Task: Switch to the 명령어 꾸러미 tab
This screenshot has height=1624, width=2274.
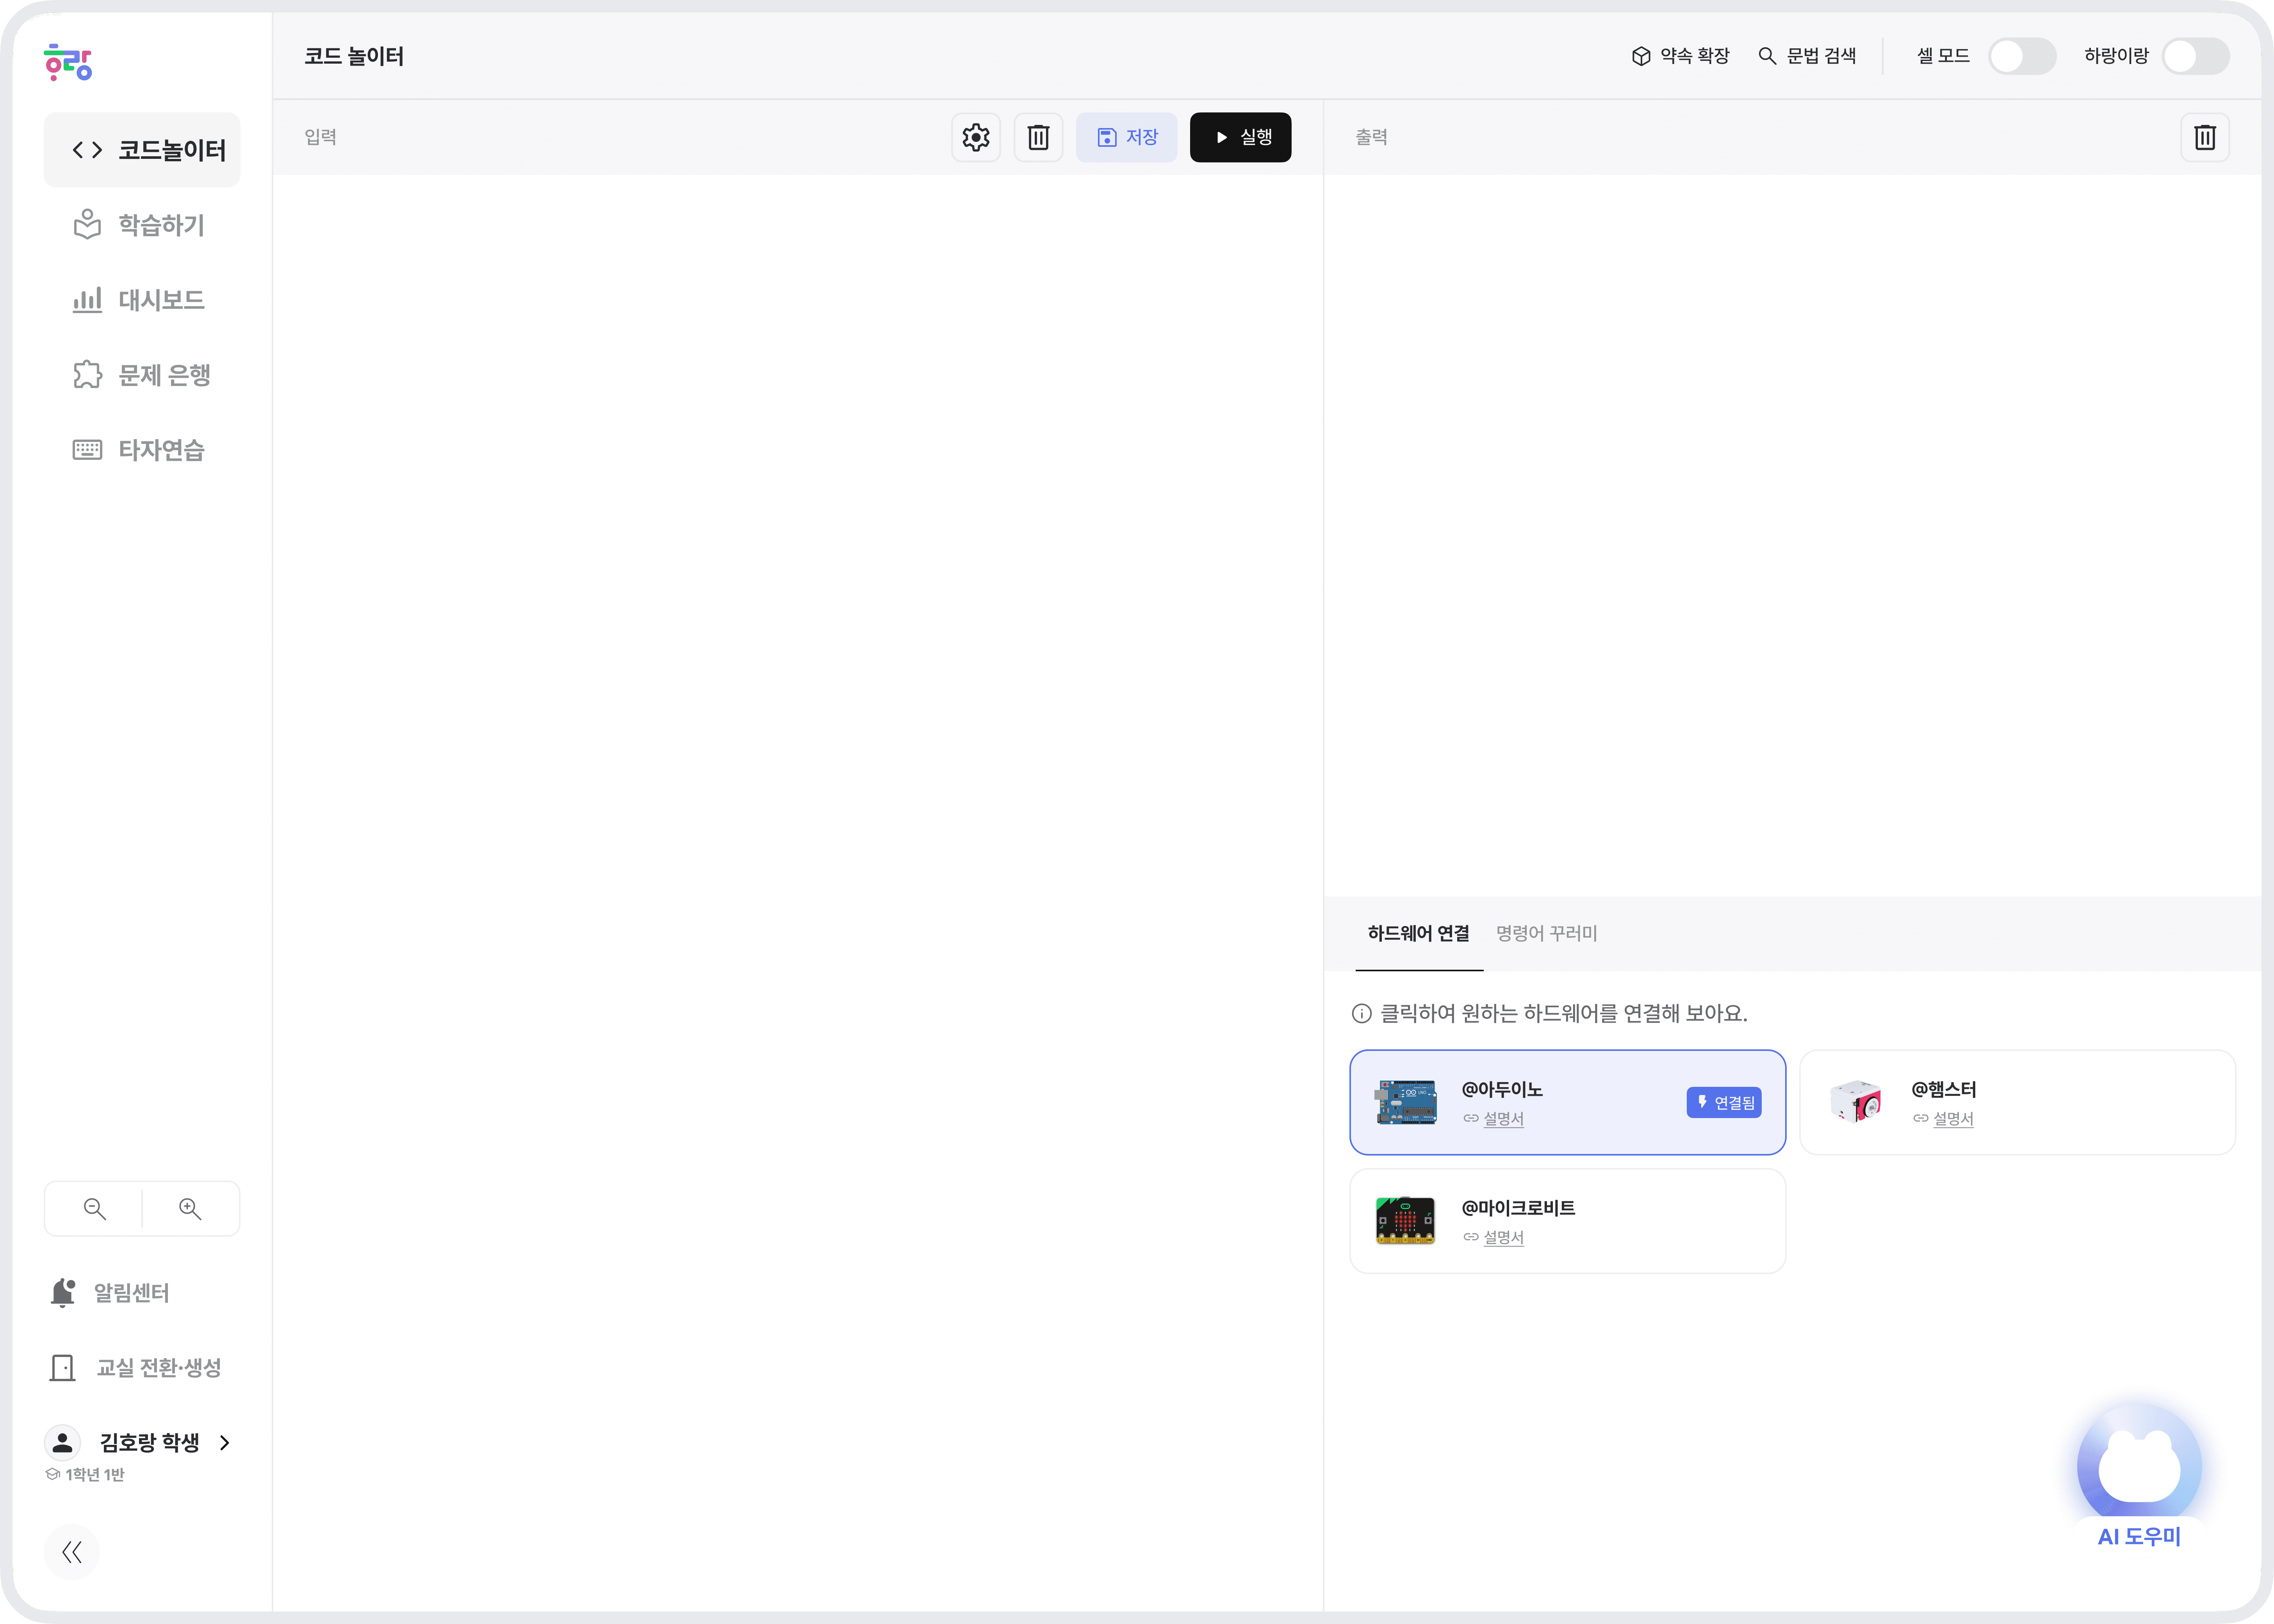Action: (x=1546, y=933)
